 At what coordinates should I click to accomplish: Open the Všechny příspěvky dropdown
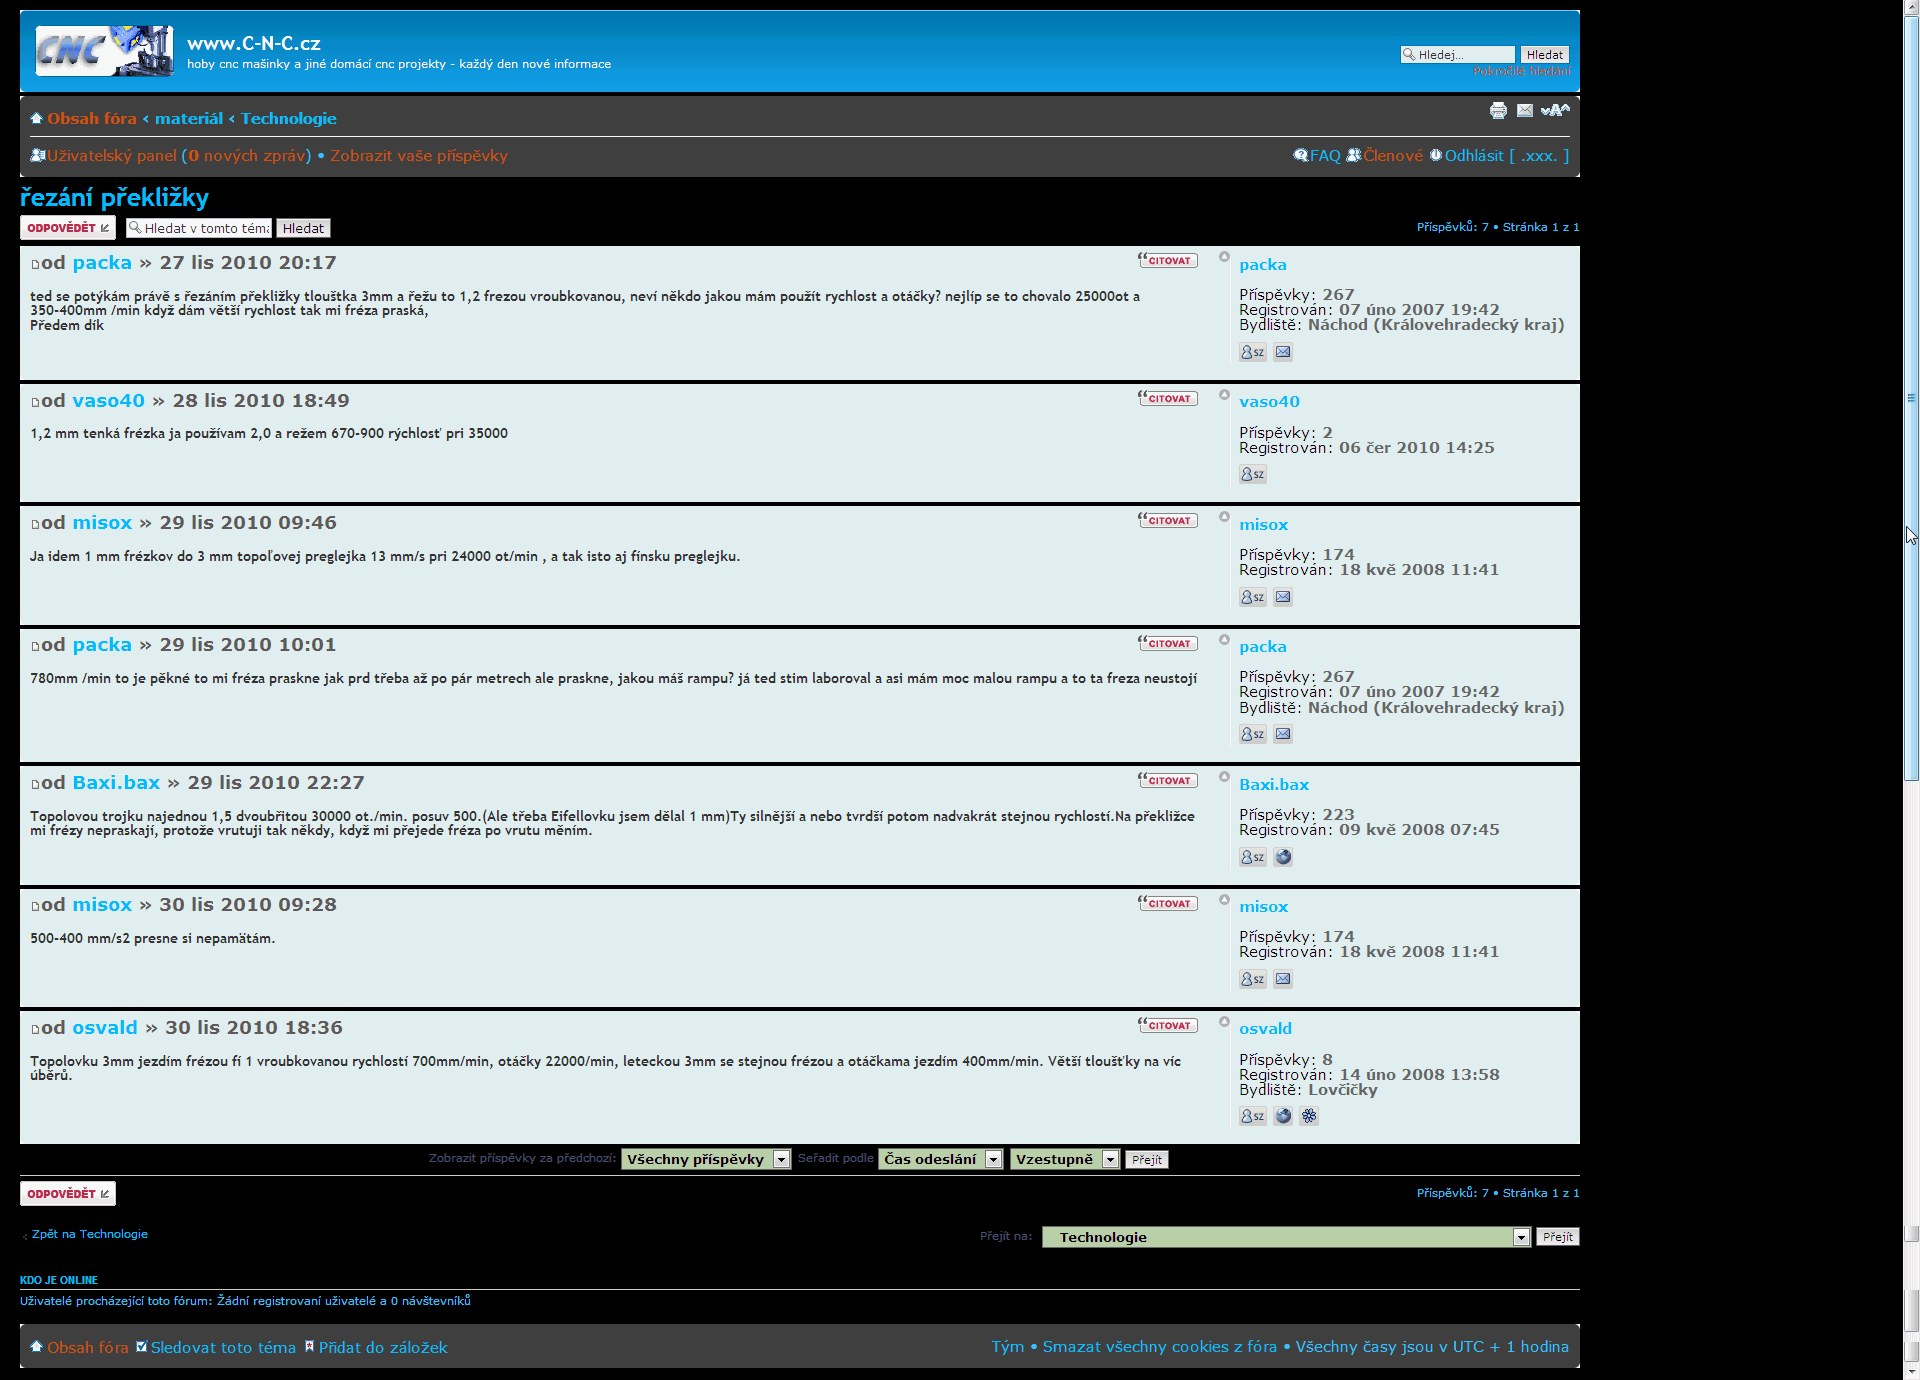coord(705,1159)
